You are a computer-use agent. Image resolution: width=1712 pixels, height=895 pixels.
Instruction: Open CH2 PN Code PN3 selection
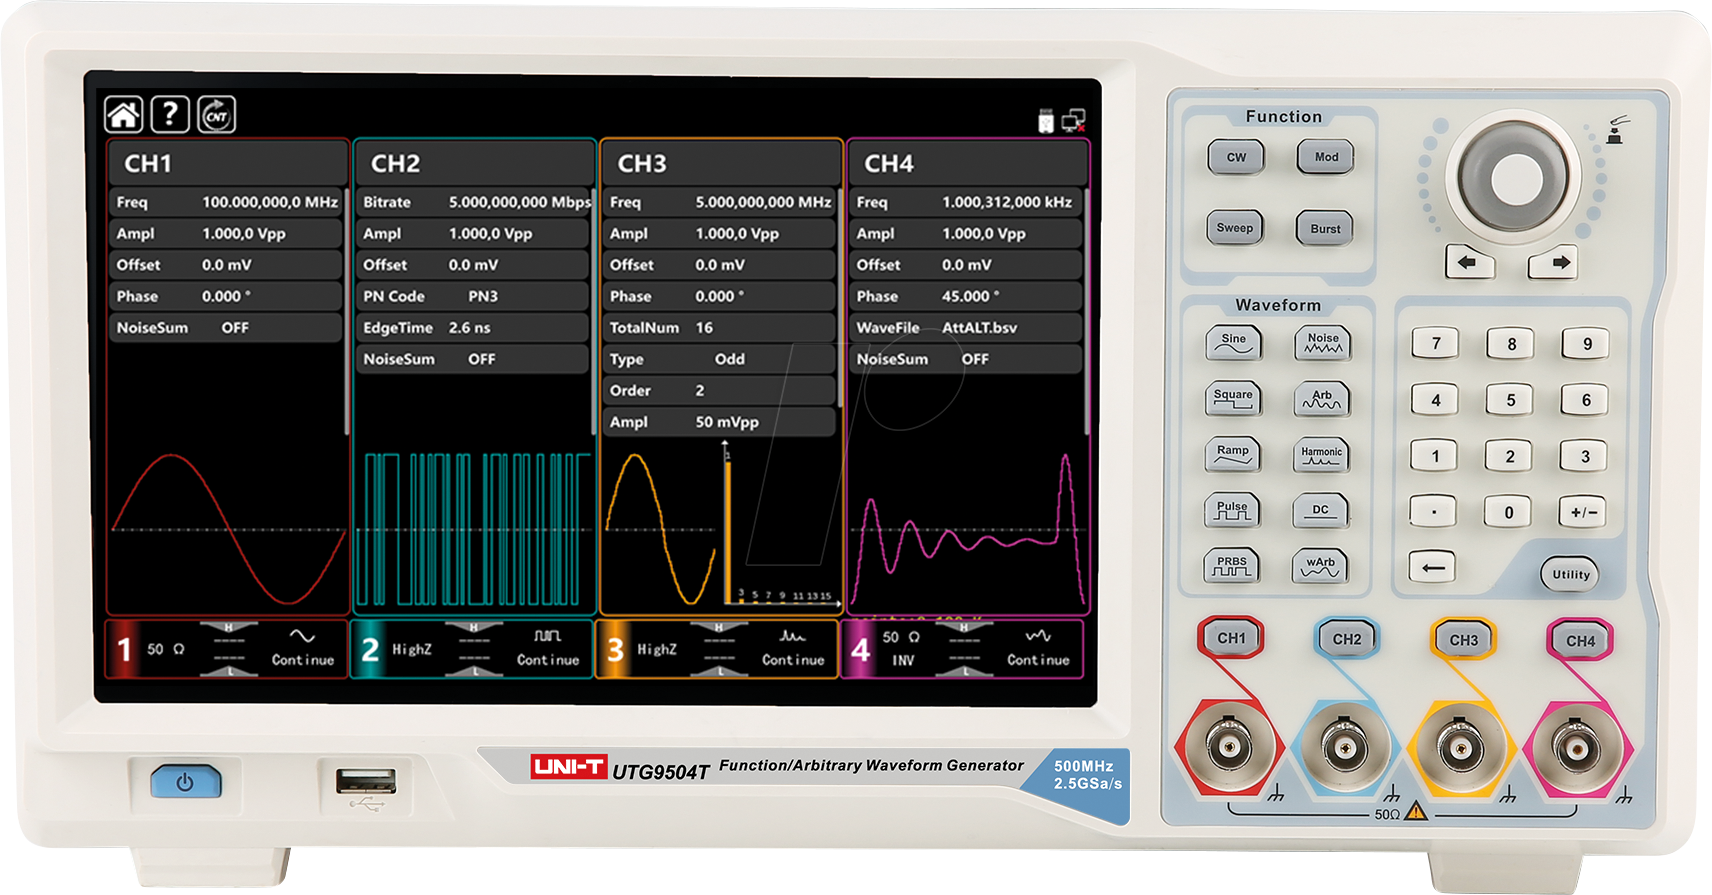tap(472, 296)
